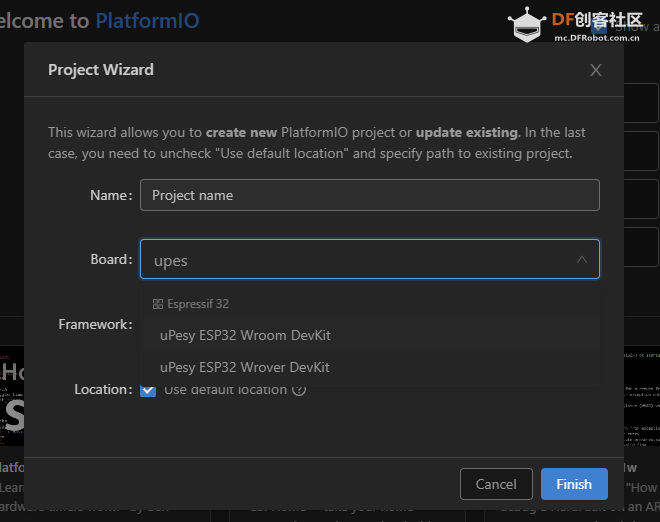660x522 pixels.
Task: Click the Board field label
Action: (112, 259)
